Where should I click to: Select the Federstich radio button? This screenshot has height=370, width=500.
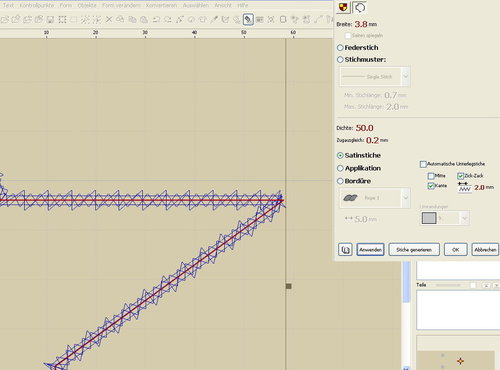coord(340,48)
